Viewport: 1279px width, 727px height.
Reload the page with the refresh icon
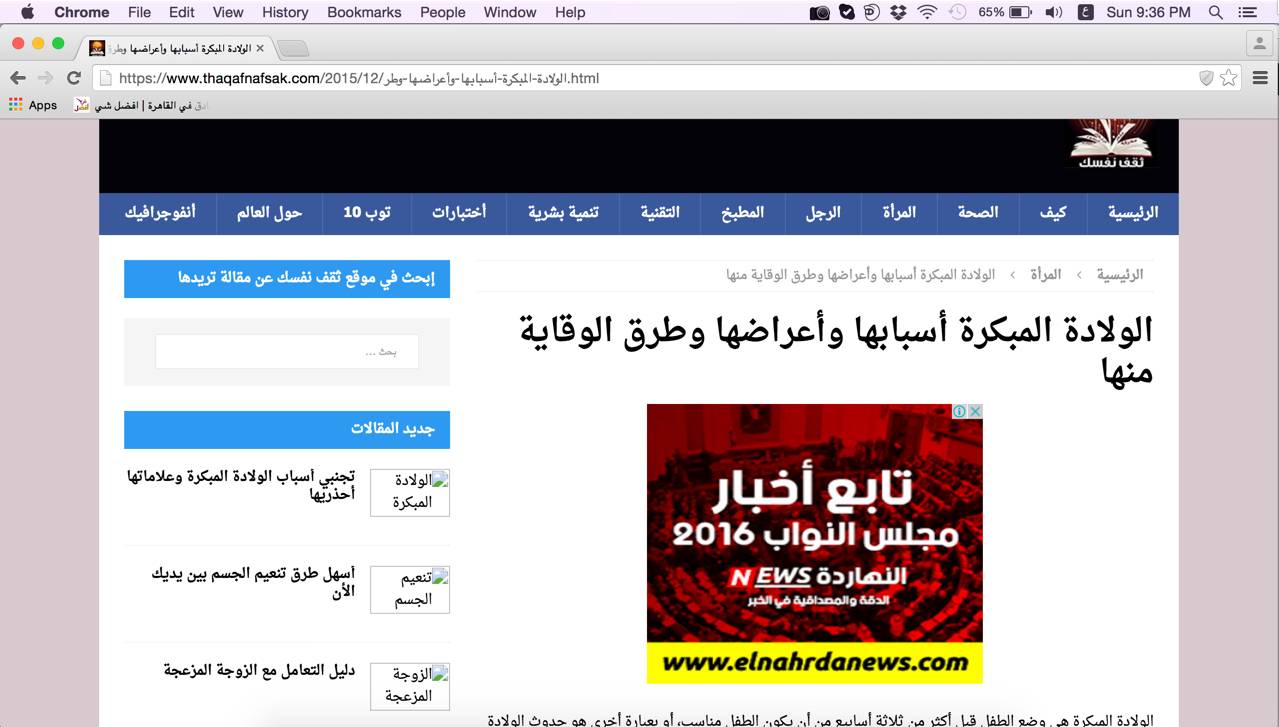point(73,78)
